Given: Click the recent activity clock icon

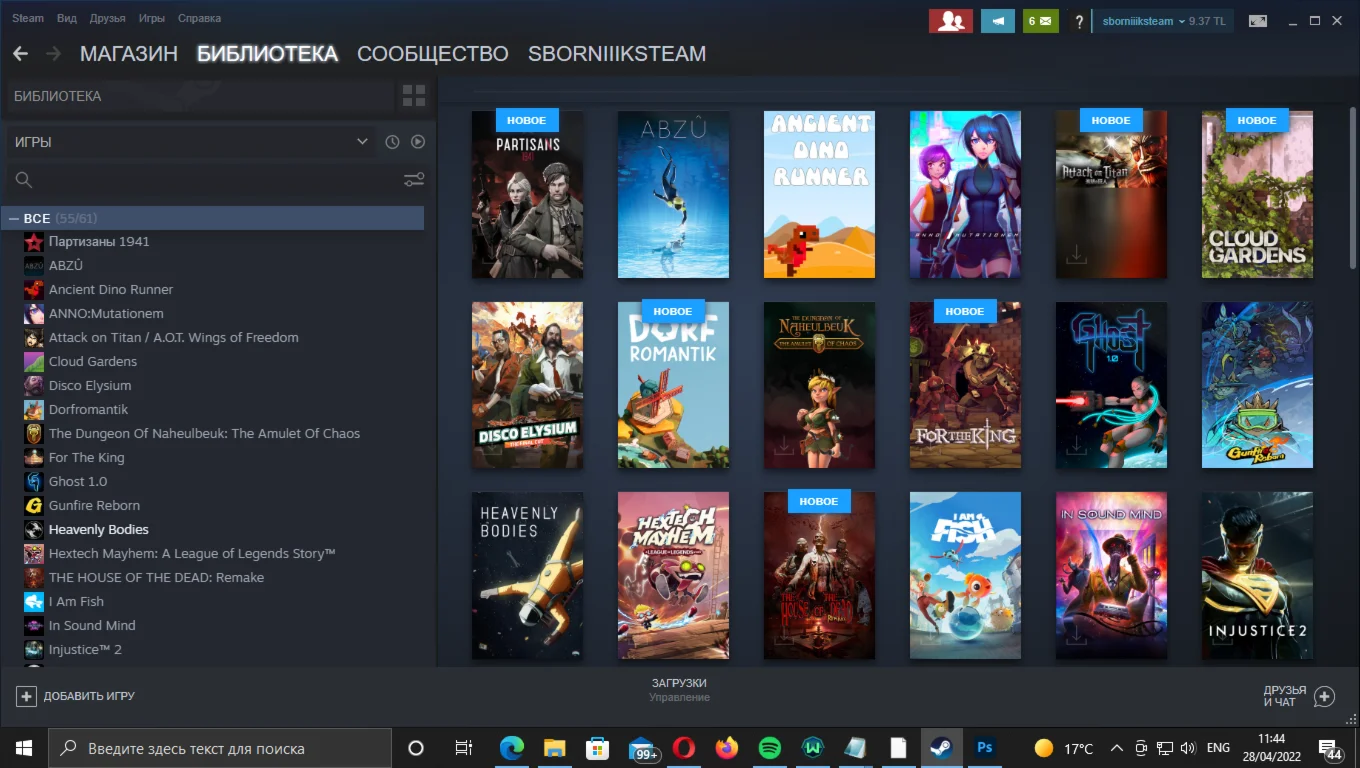Looking at the screenshot, I should tap(392, 142).
